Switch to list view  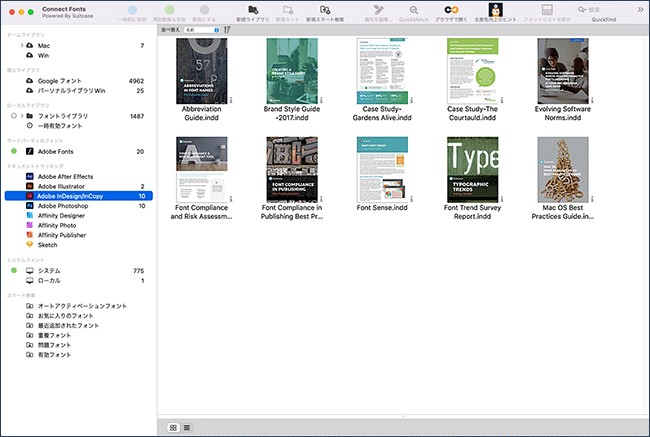click(187, 427)
